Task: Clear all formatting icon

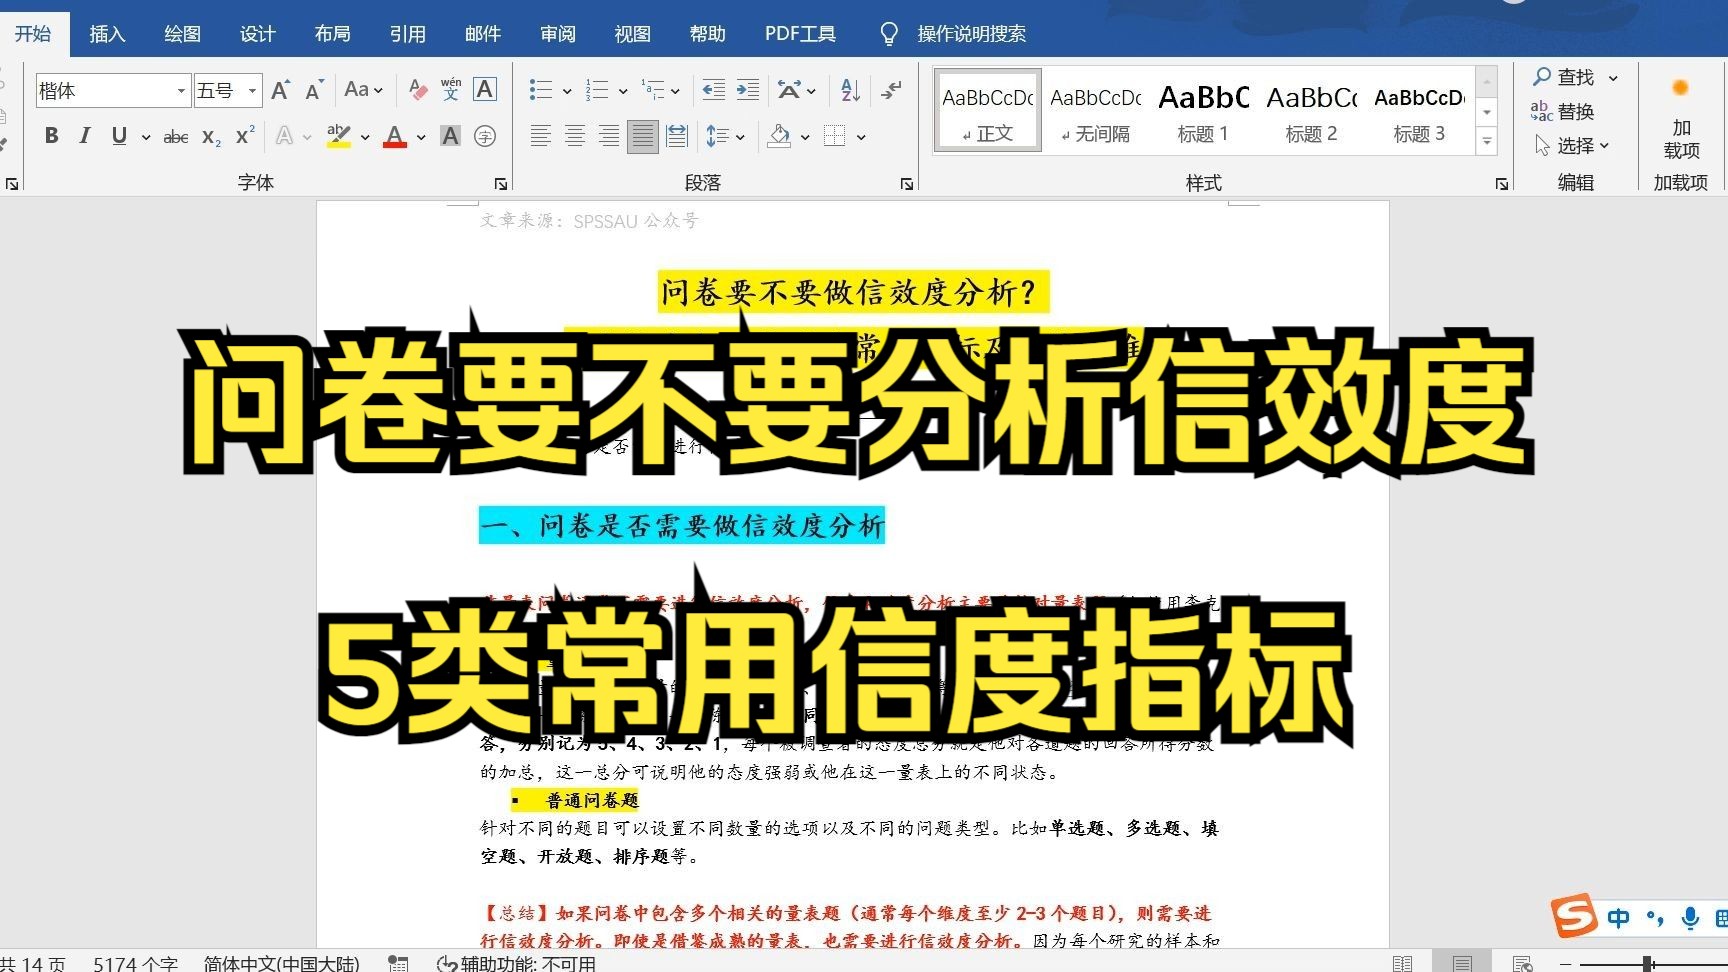Action: [x=418, y=90]
